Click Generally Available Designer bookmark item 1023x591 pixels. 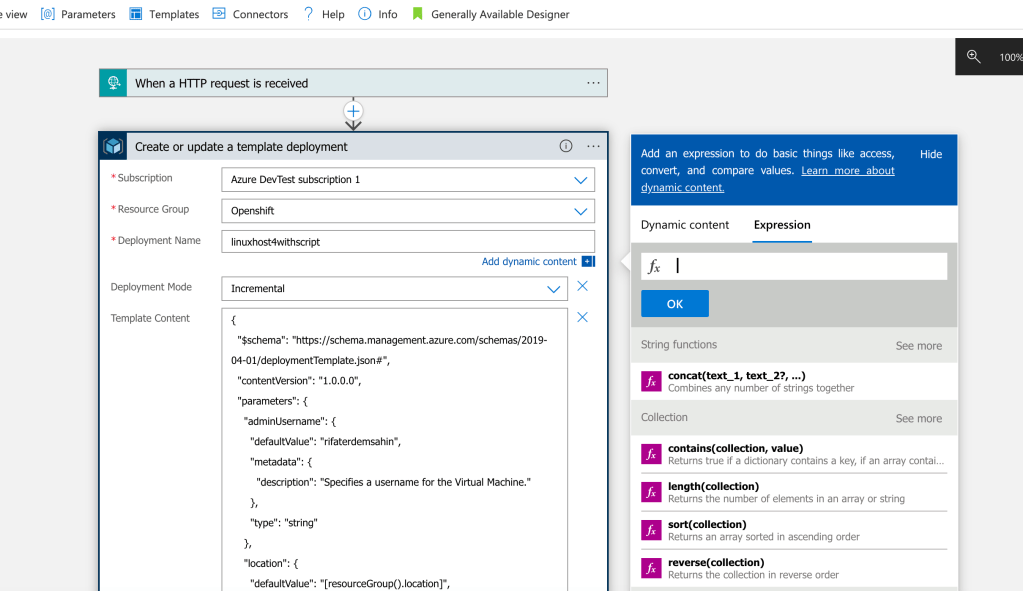pos(490,14)
